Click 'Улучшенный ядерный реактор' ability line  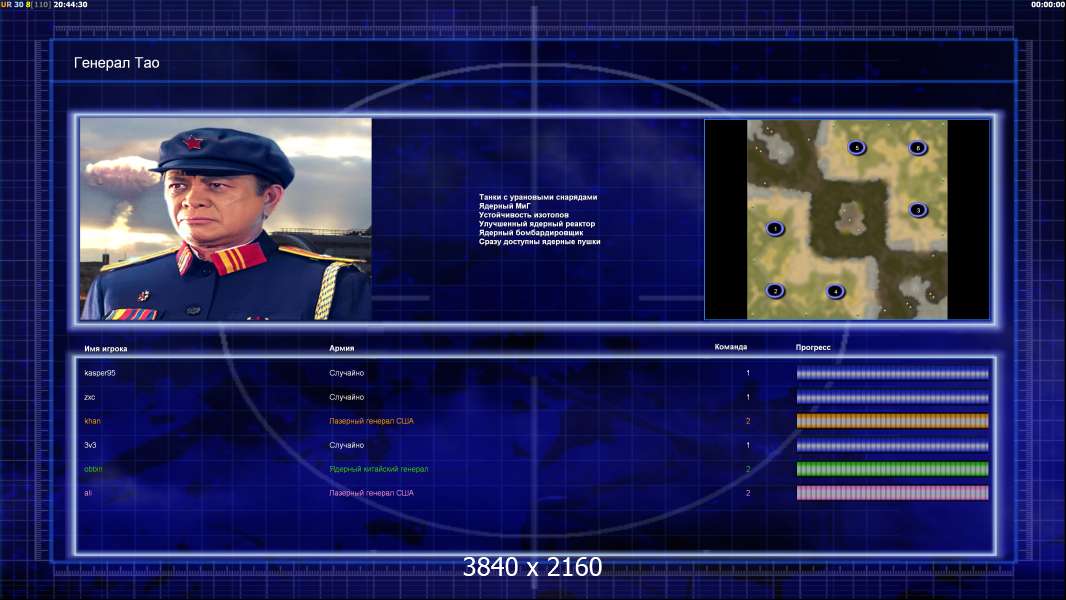[536, 224]
